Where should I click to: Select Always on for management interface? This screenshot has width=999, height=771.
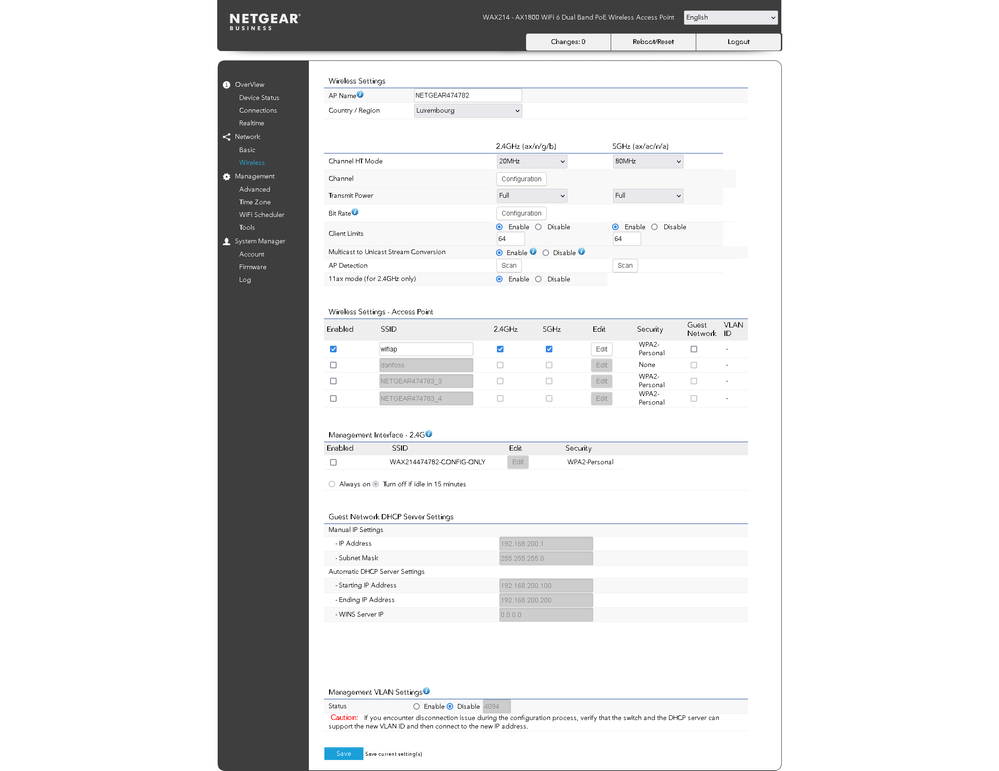click(x=332, y=484)
